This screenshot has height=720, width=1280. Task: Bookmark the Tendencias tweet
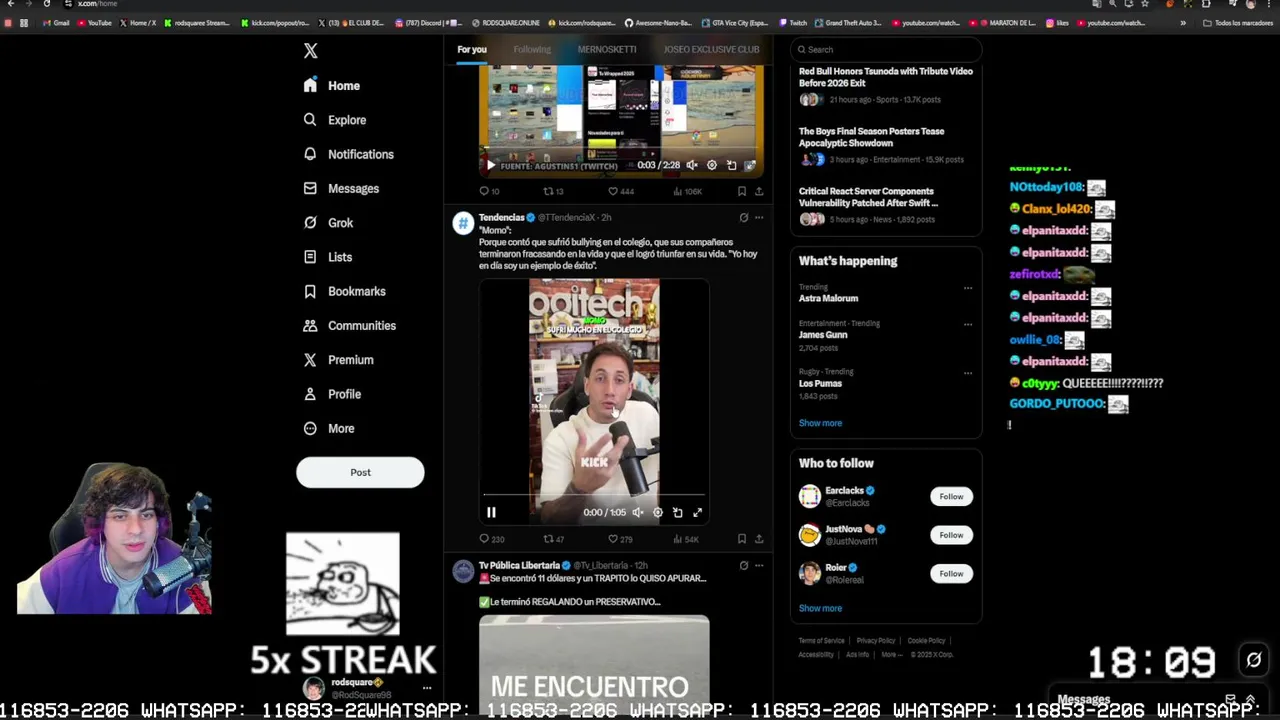pyautogui.click(x=741, y=539)
